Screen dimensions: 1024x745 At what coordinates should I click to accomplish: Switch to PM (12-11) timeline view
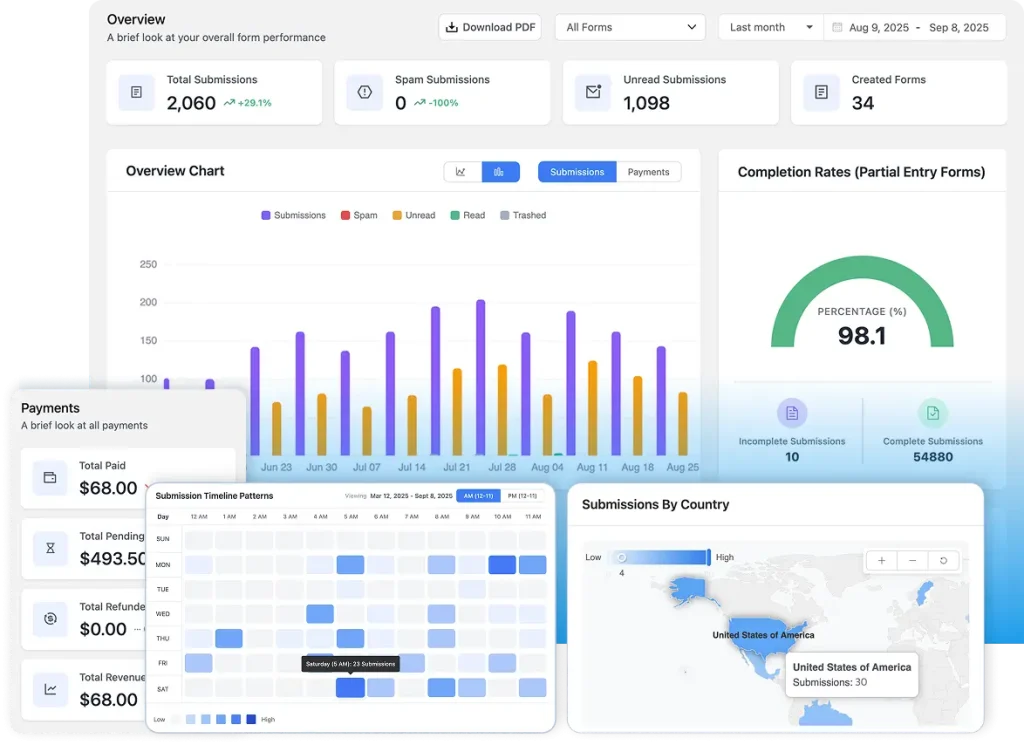click(x=523, y=495)
